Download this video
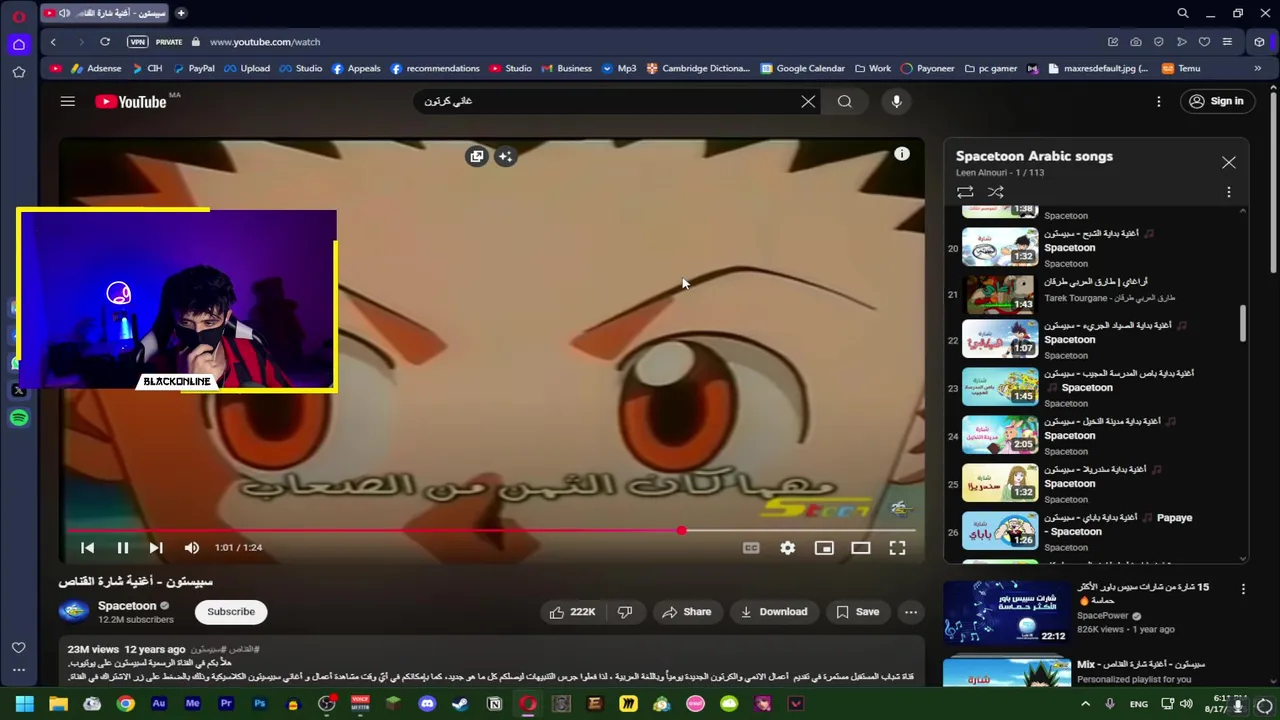Viewport: 1280px width, 720px height. point(774,612)
